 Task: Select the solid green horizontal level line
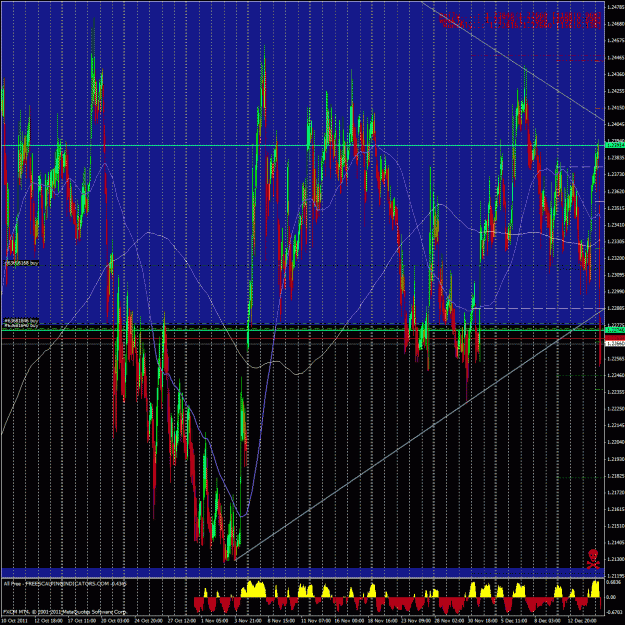pos(303,330)
